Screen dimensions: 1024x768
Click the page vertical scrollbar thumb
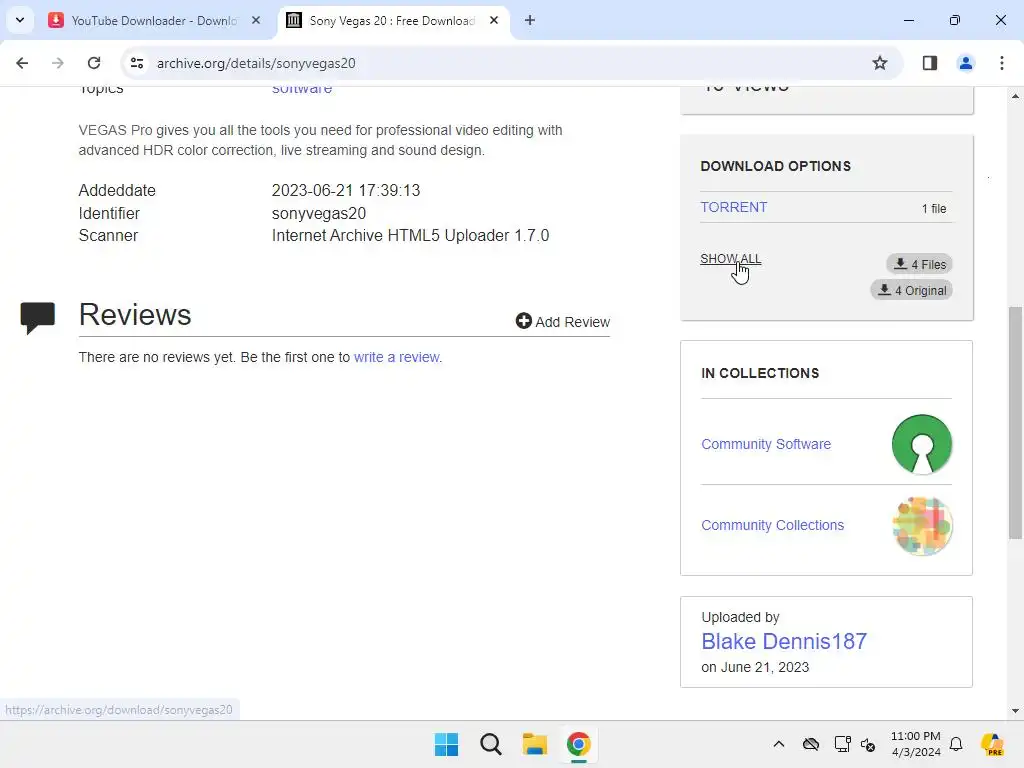click(1015, 422)
